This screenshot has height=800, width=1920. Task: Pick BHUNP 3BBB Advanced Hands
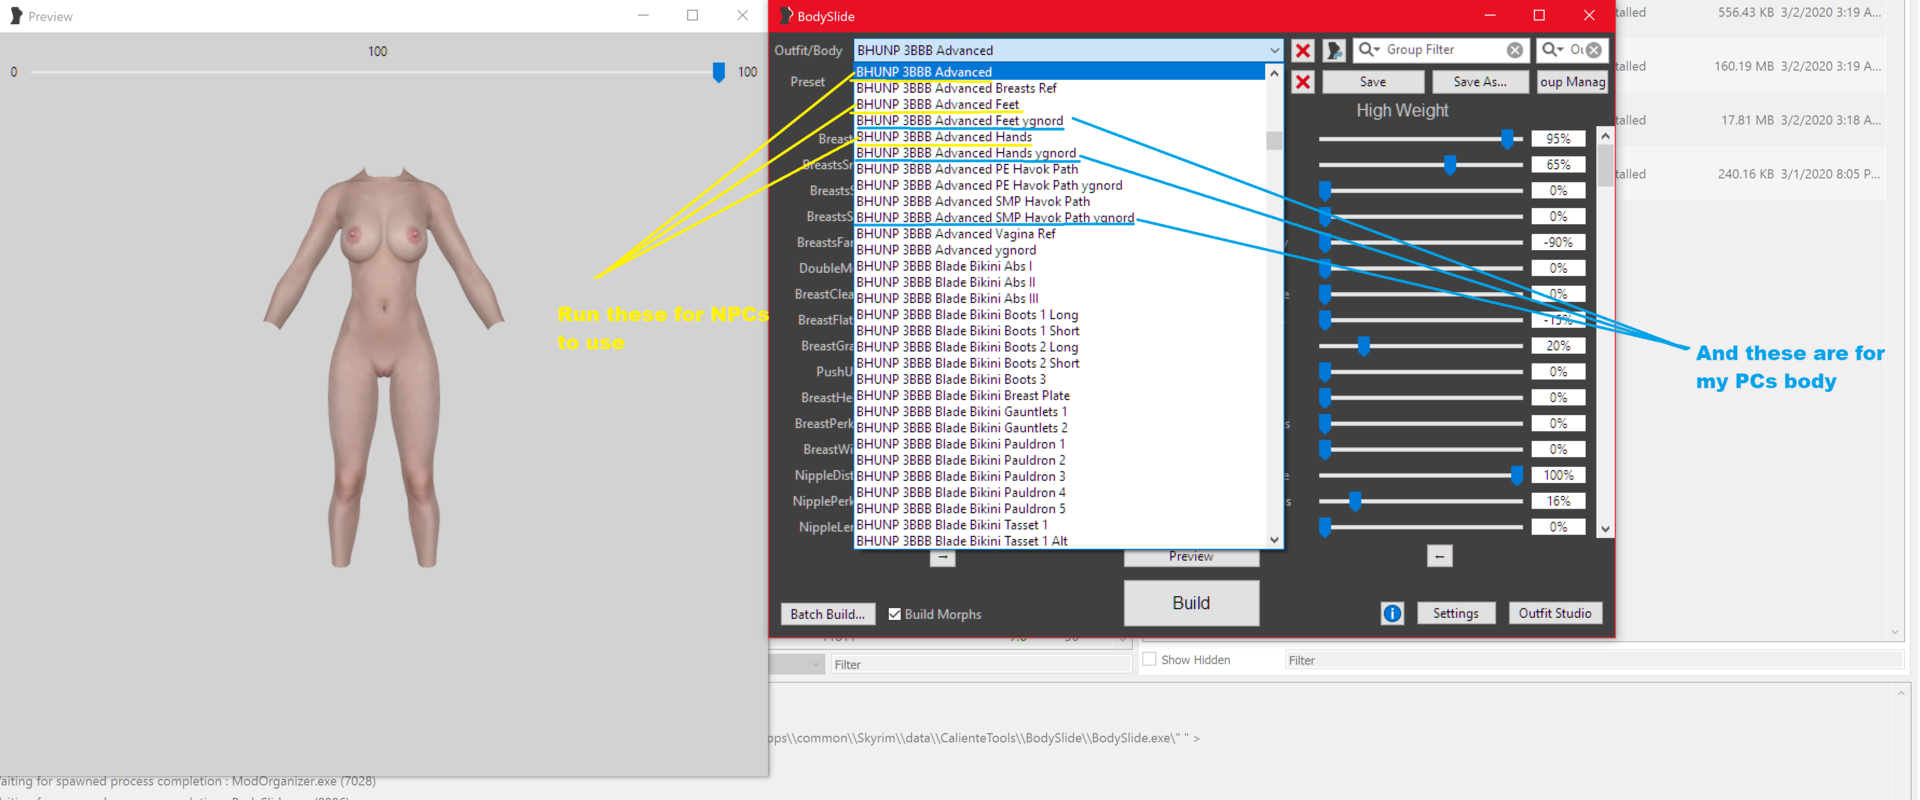tap(1060, 137)
